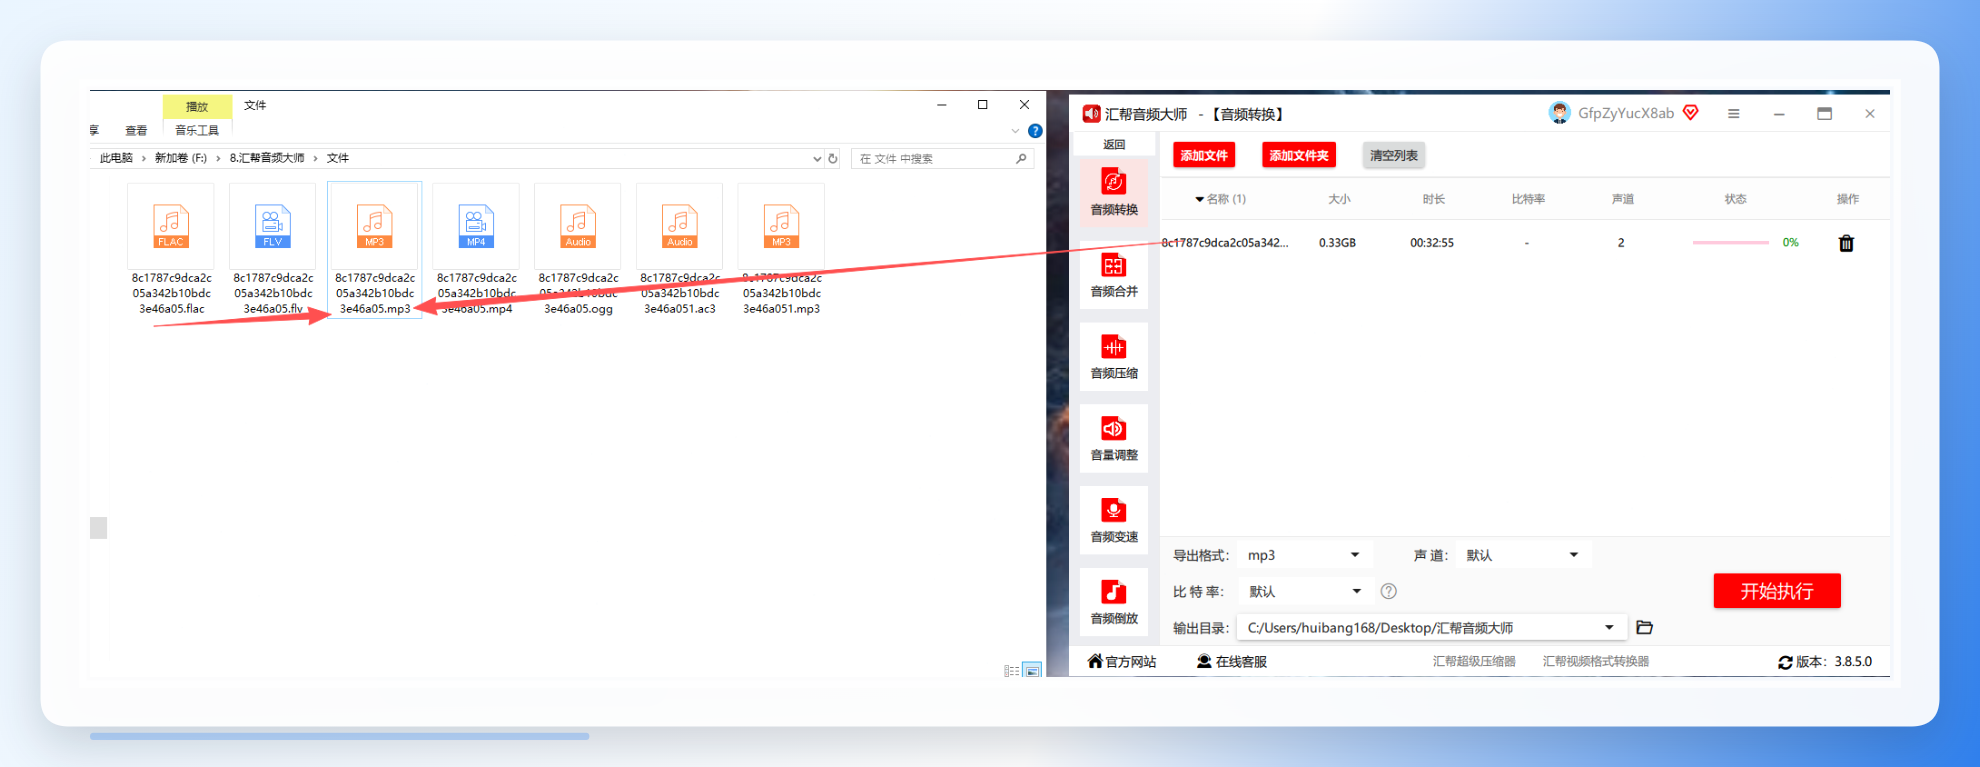Delete the listed file with trash icon

point(1846,243)
